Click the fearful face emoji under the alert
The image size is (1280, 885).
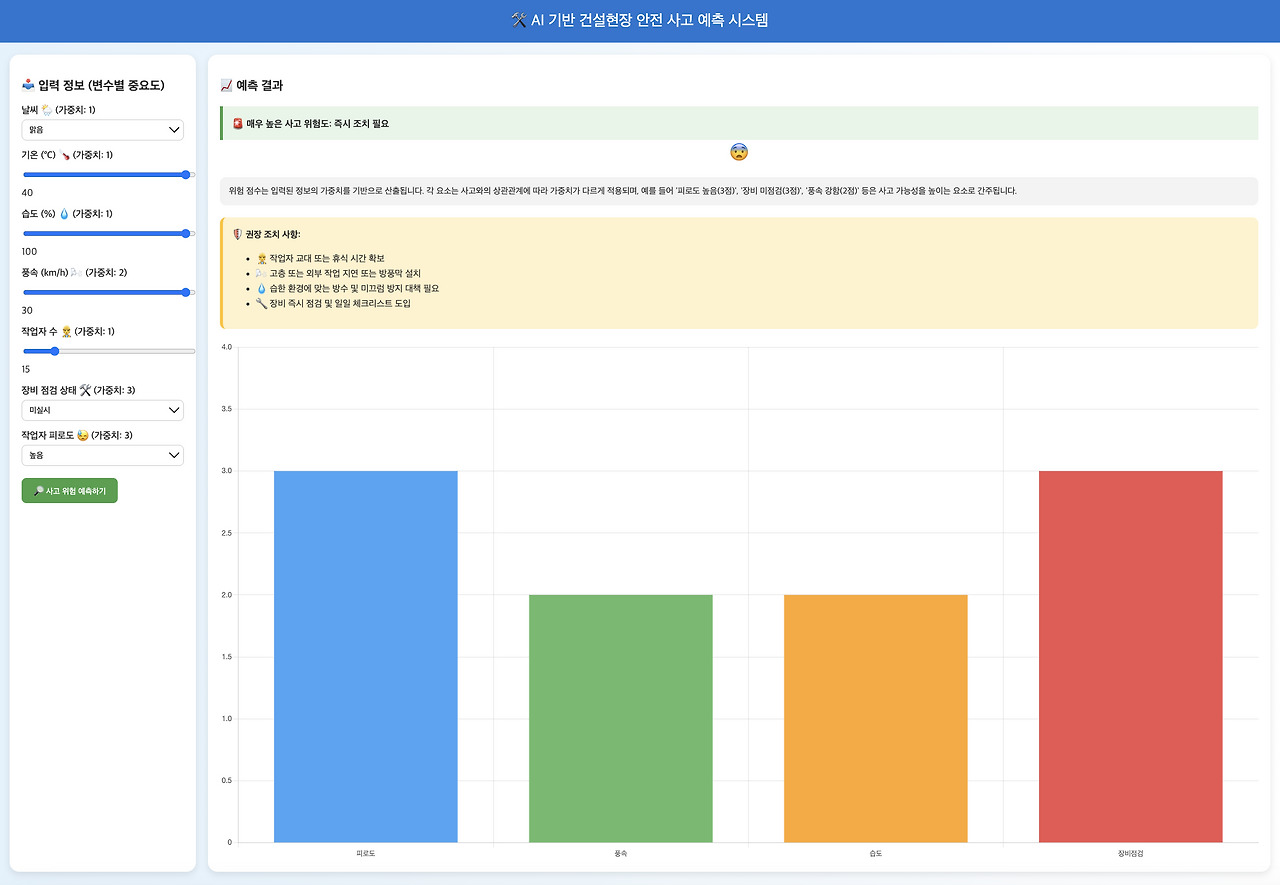tap(739, 152)
